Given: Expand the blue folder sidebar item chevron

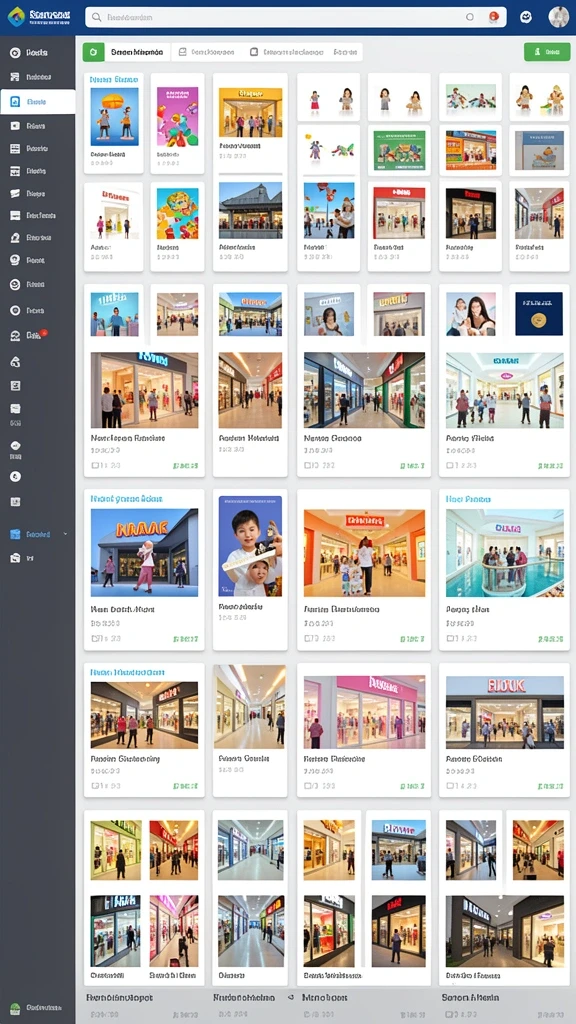Looking at the screenshot, I should (65, 534).
